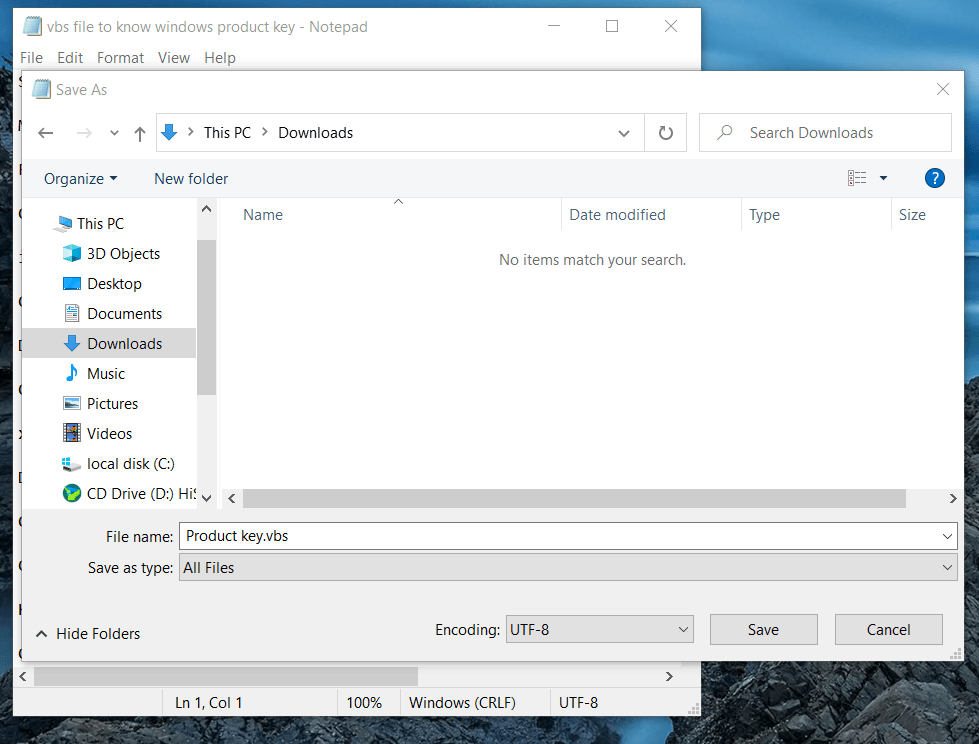
Task: Open Documents in the navigation pane
Action: pos(124,313)
